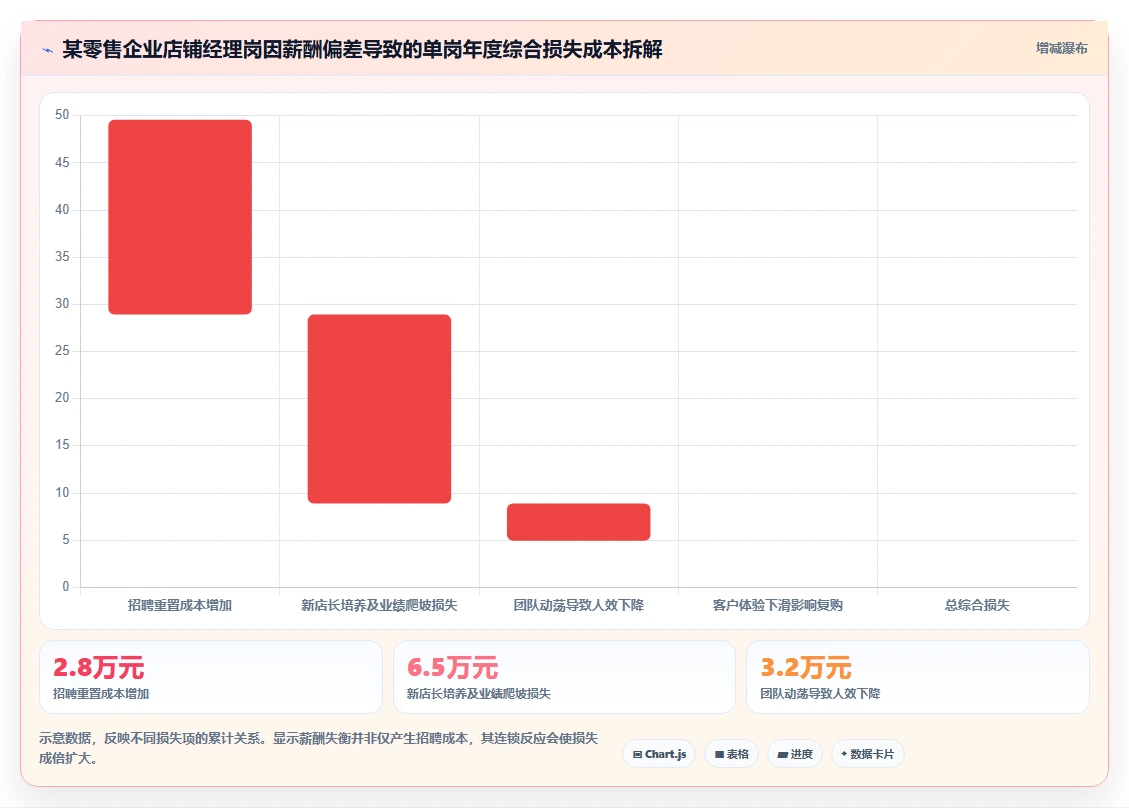Viewport: 1129px width, 808px height.
Task: Click the 客户体验下滑影响复购 axis label
Action: 778,605
